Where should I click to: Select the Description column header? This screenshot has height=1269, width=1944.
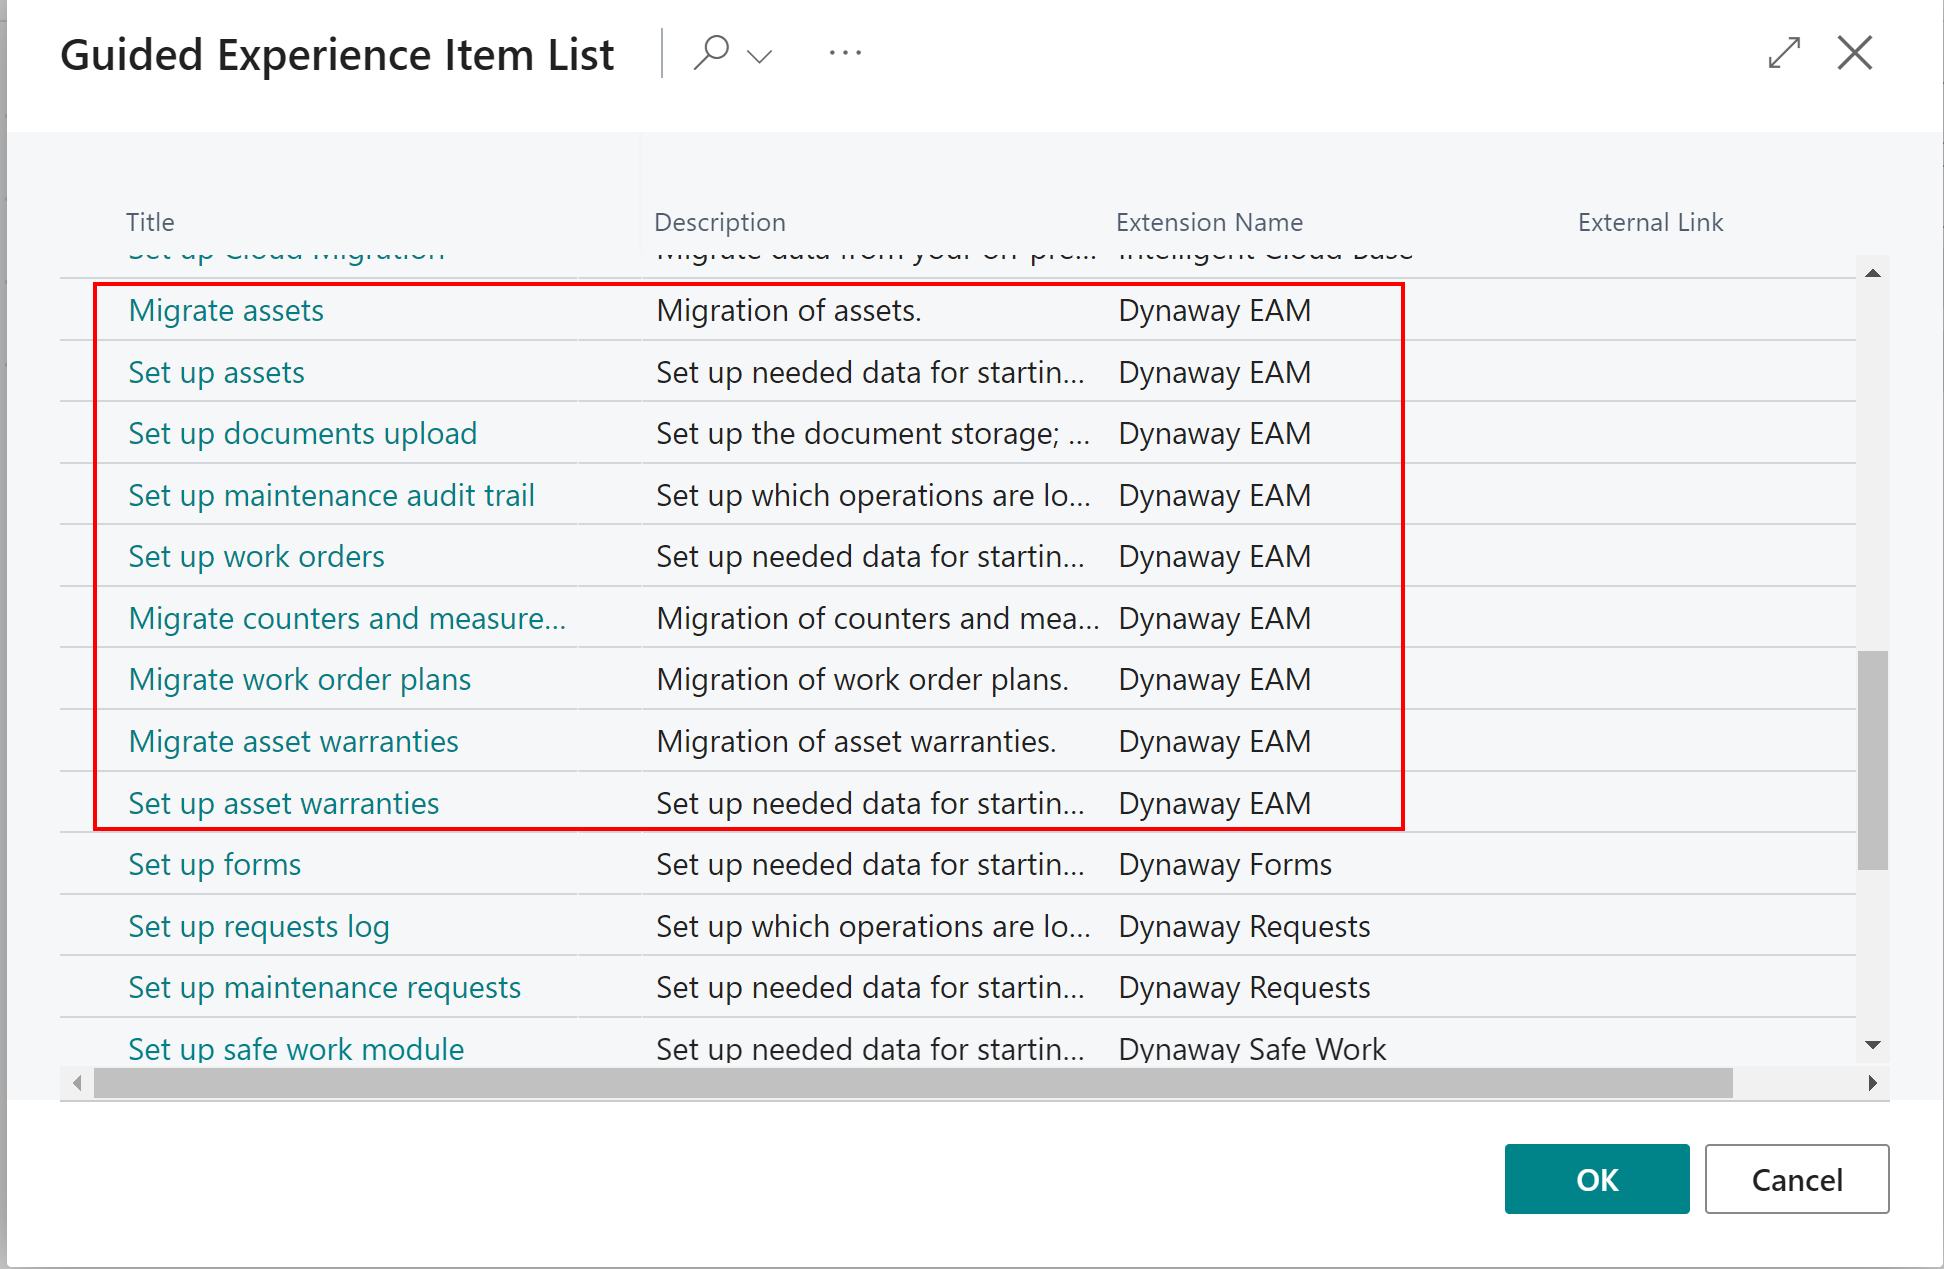(719, 222)
